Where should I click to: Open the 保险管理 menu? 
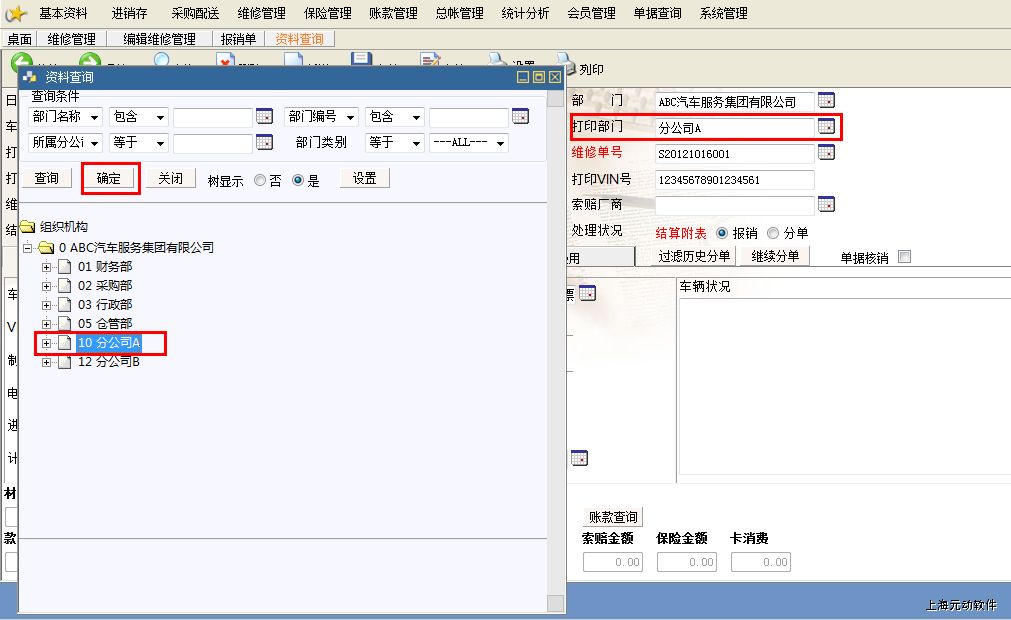pyautogui.click(x=327, y=14)
